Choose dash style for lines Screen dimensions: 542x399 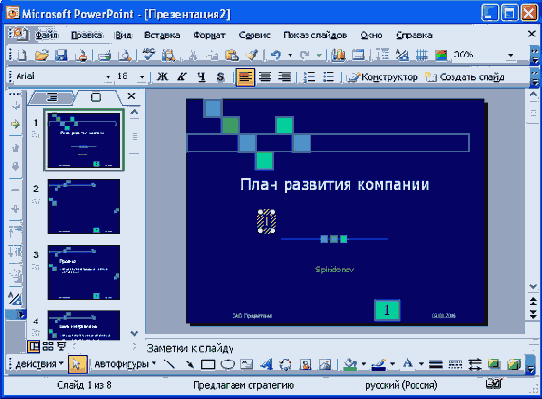(455, 364)
